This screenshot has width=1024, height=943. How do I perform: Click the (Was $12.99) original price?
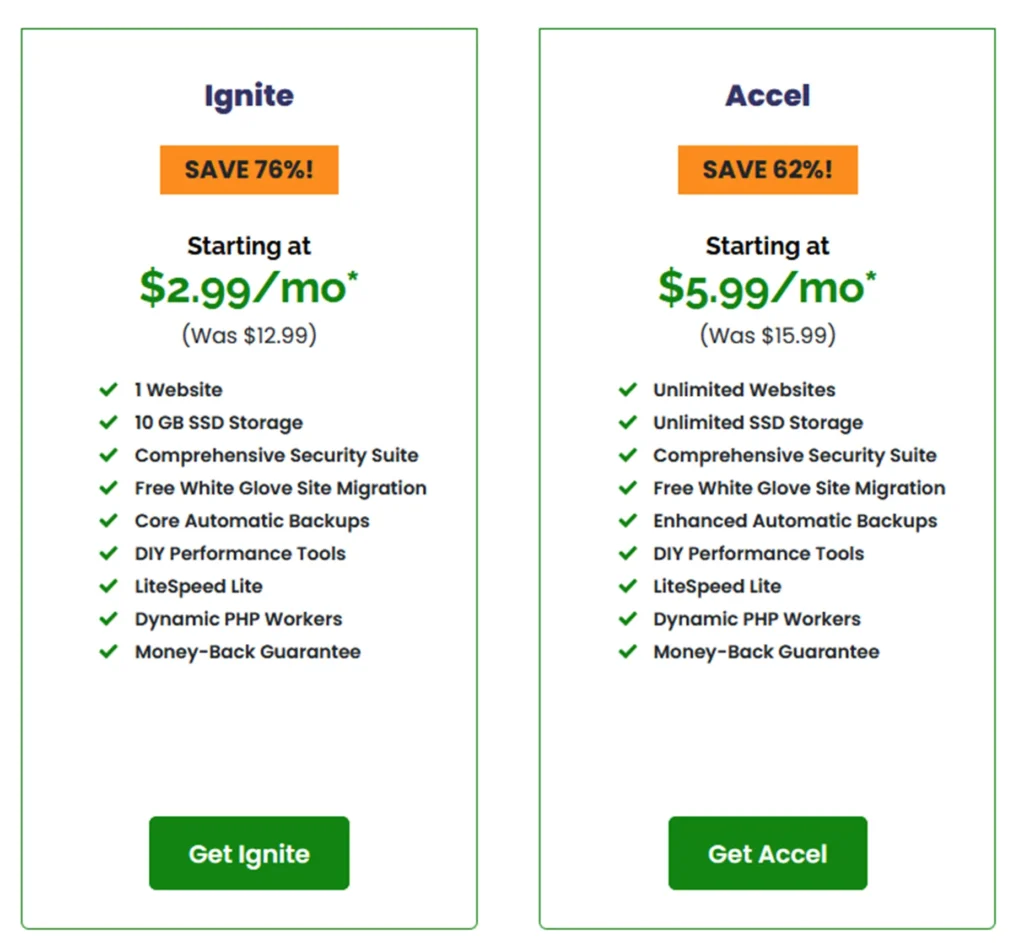pos(249,335)
